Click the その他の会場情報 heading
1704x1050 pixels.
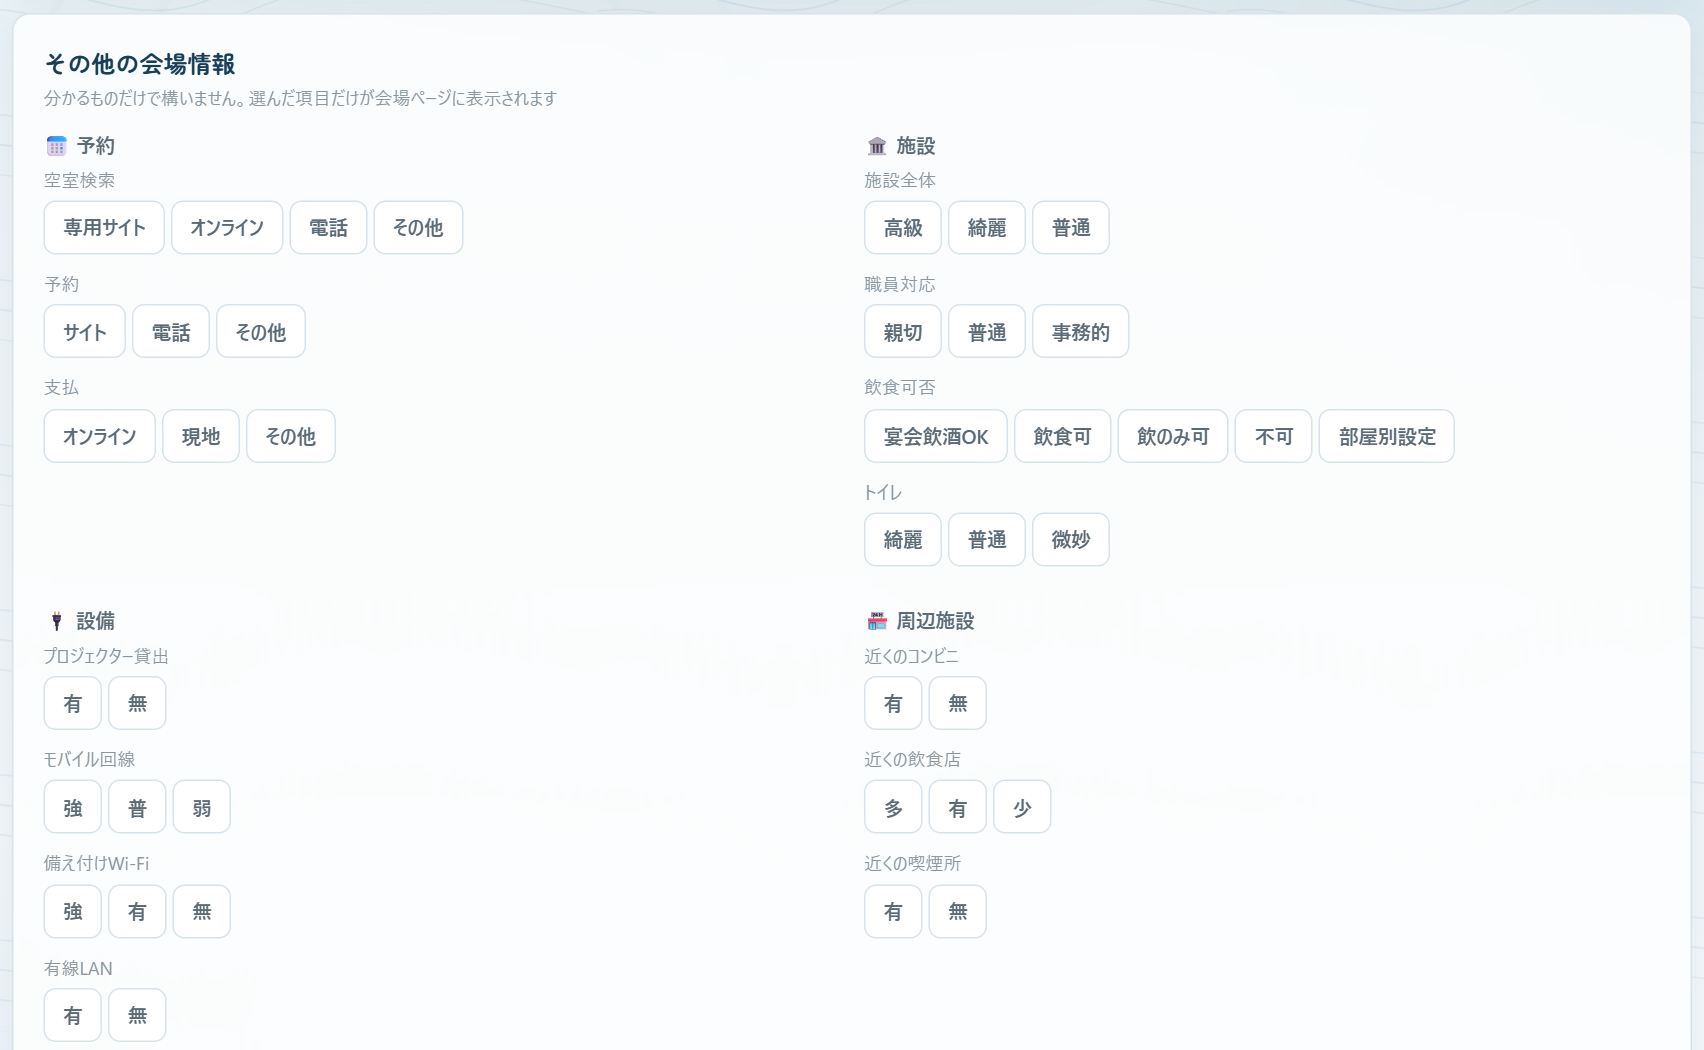(140, 64)
